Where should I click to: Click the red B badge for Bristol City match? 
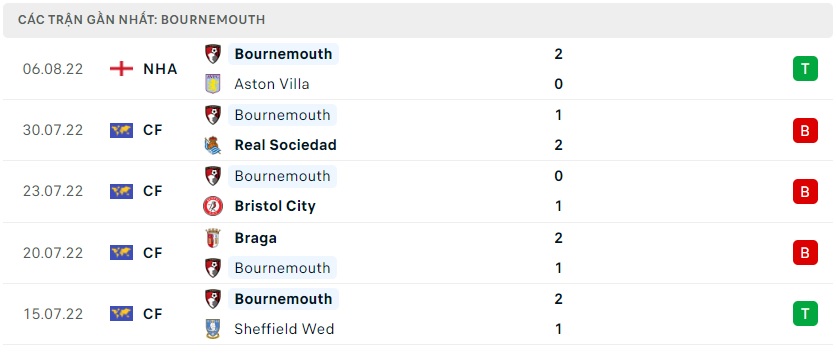click(x=805, y=191)
